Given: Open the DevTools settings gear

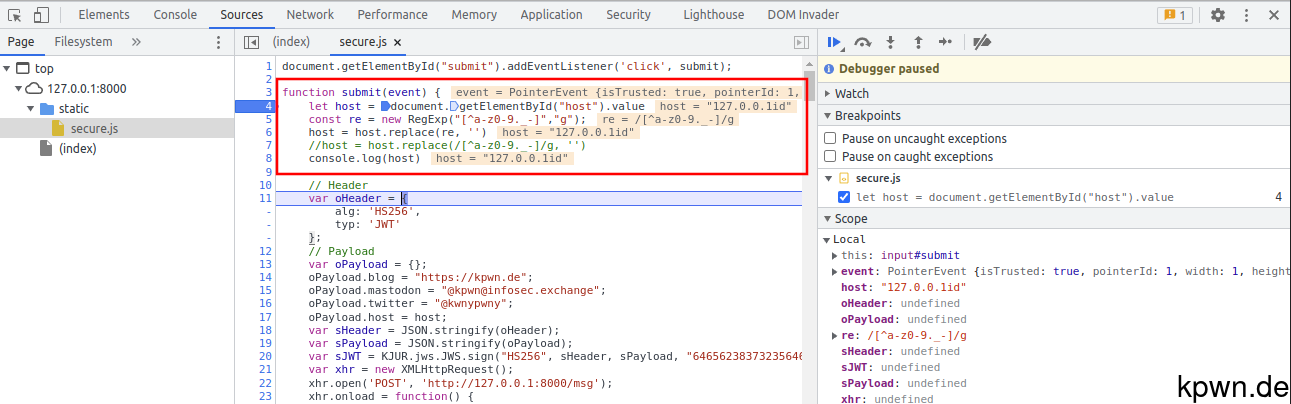Looking at the screenshot, I should click(1217, 15).
